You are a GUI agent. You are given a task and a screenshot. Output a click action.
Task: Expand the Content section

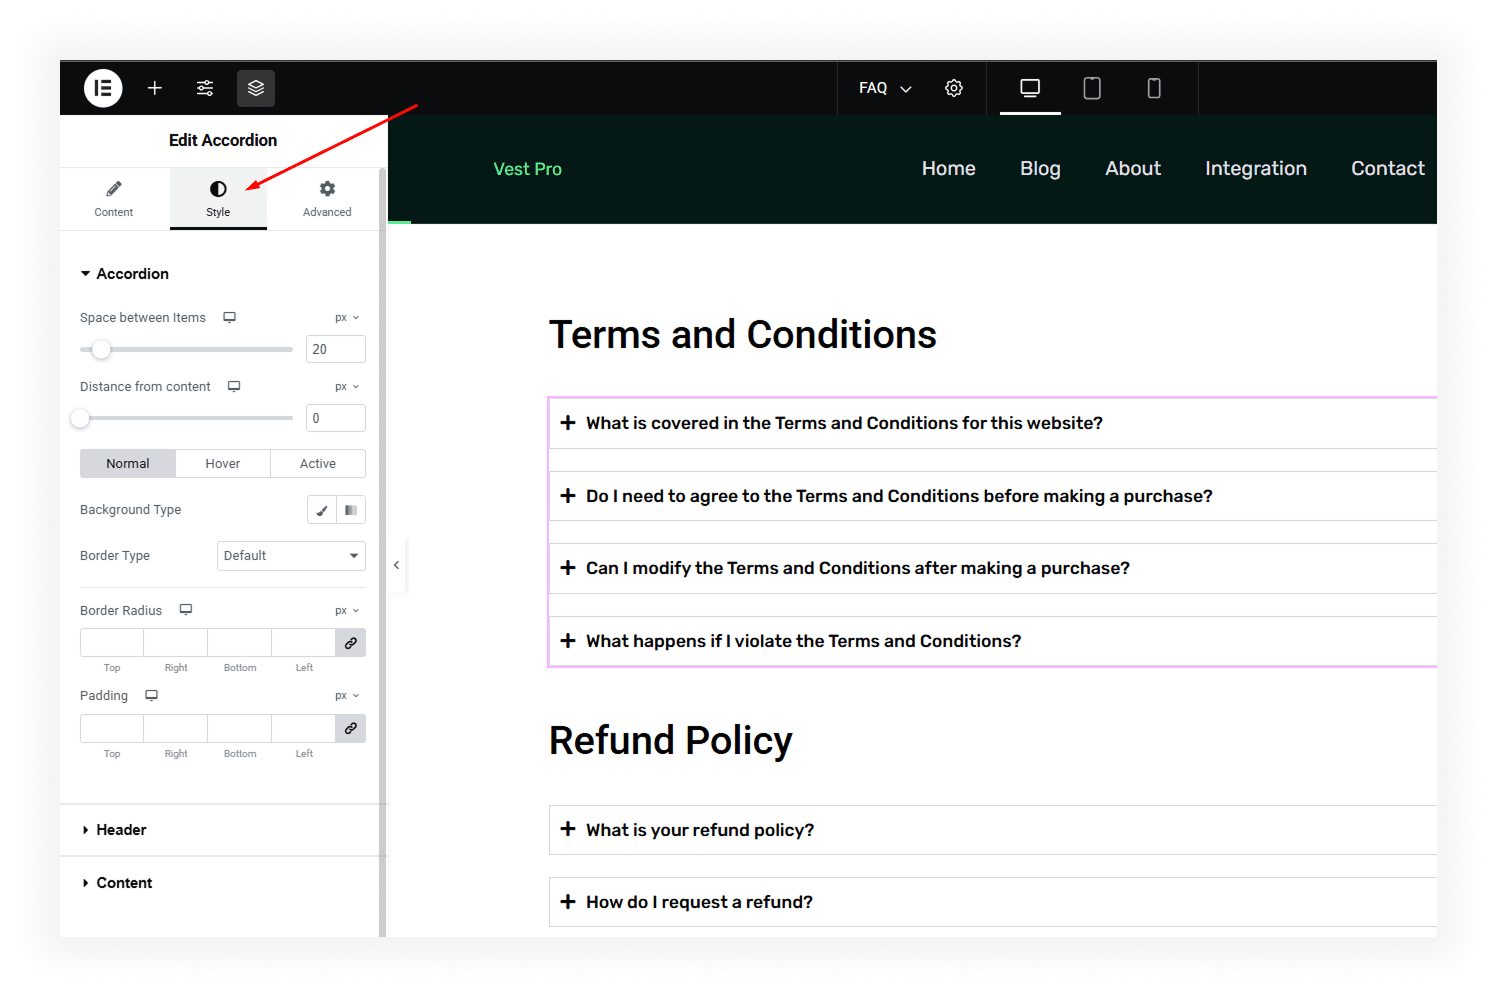219,883
